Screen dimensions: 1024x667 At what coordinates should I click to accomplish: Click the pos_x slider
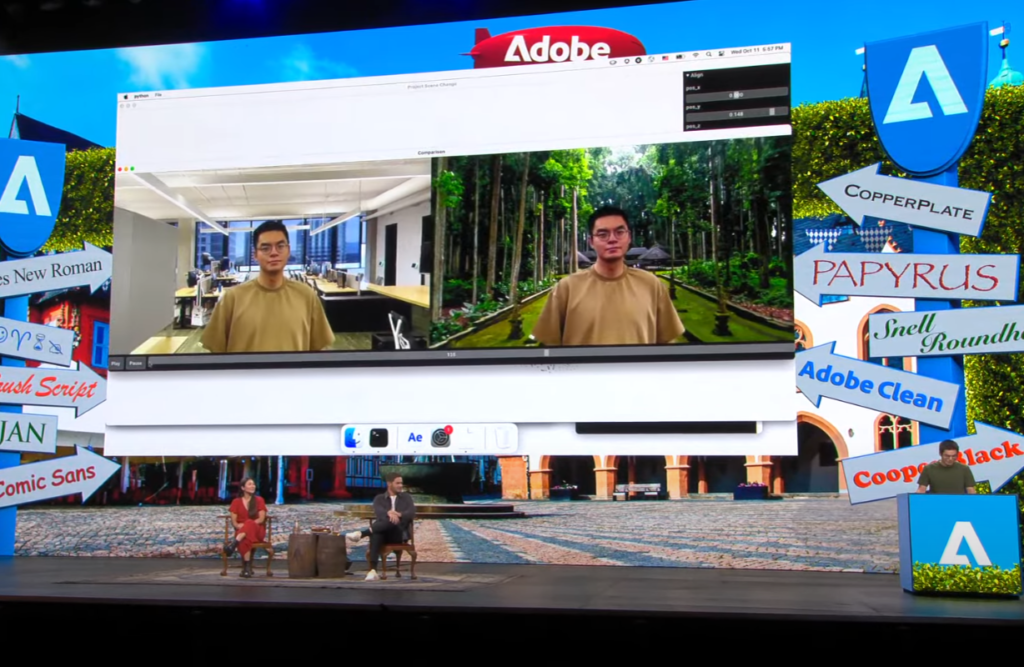coord(736,94)
